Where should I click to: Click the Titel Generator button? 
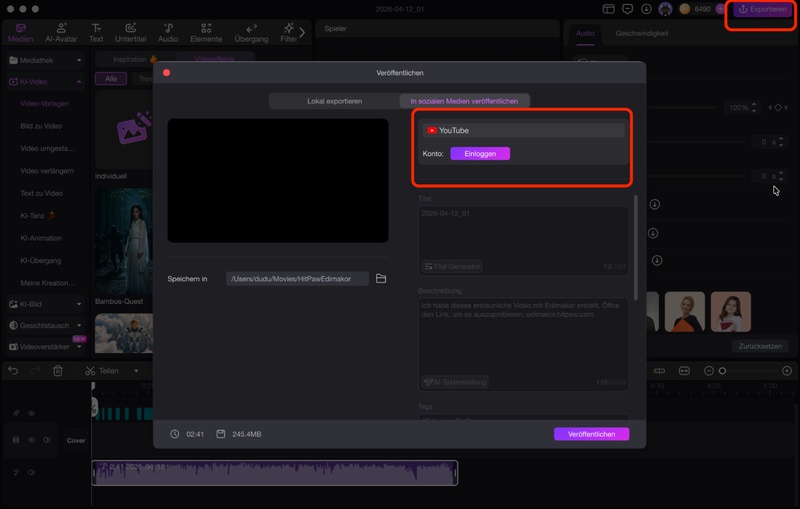pos(452,266)
